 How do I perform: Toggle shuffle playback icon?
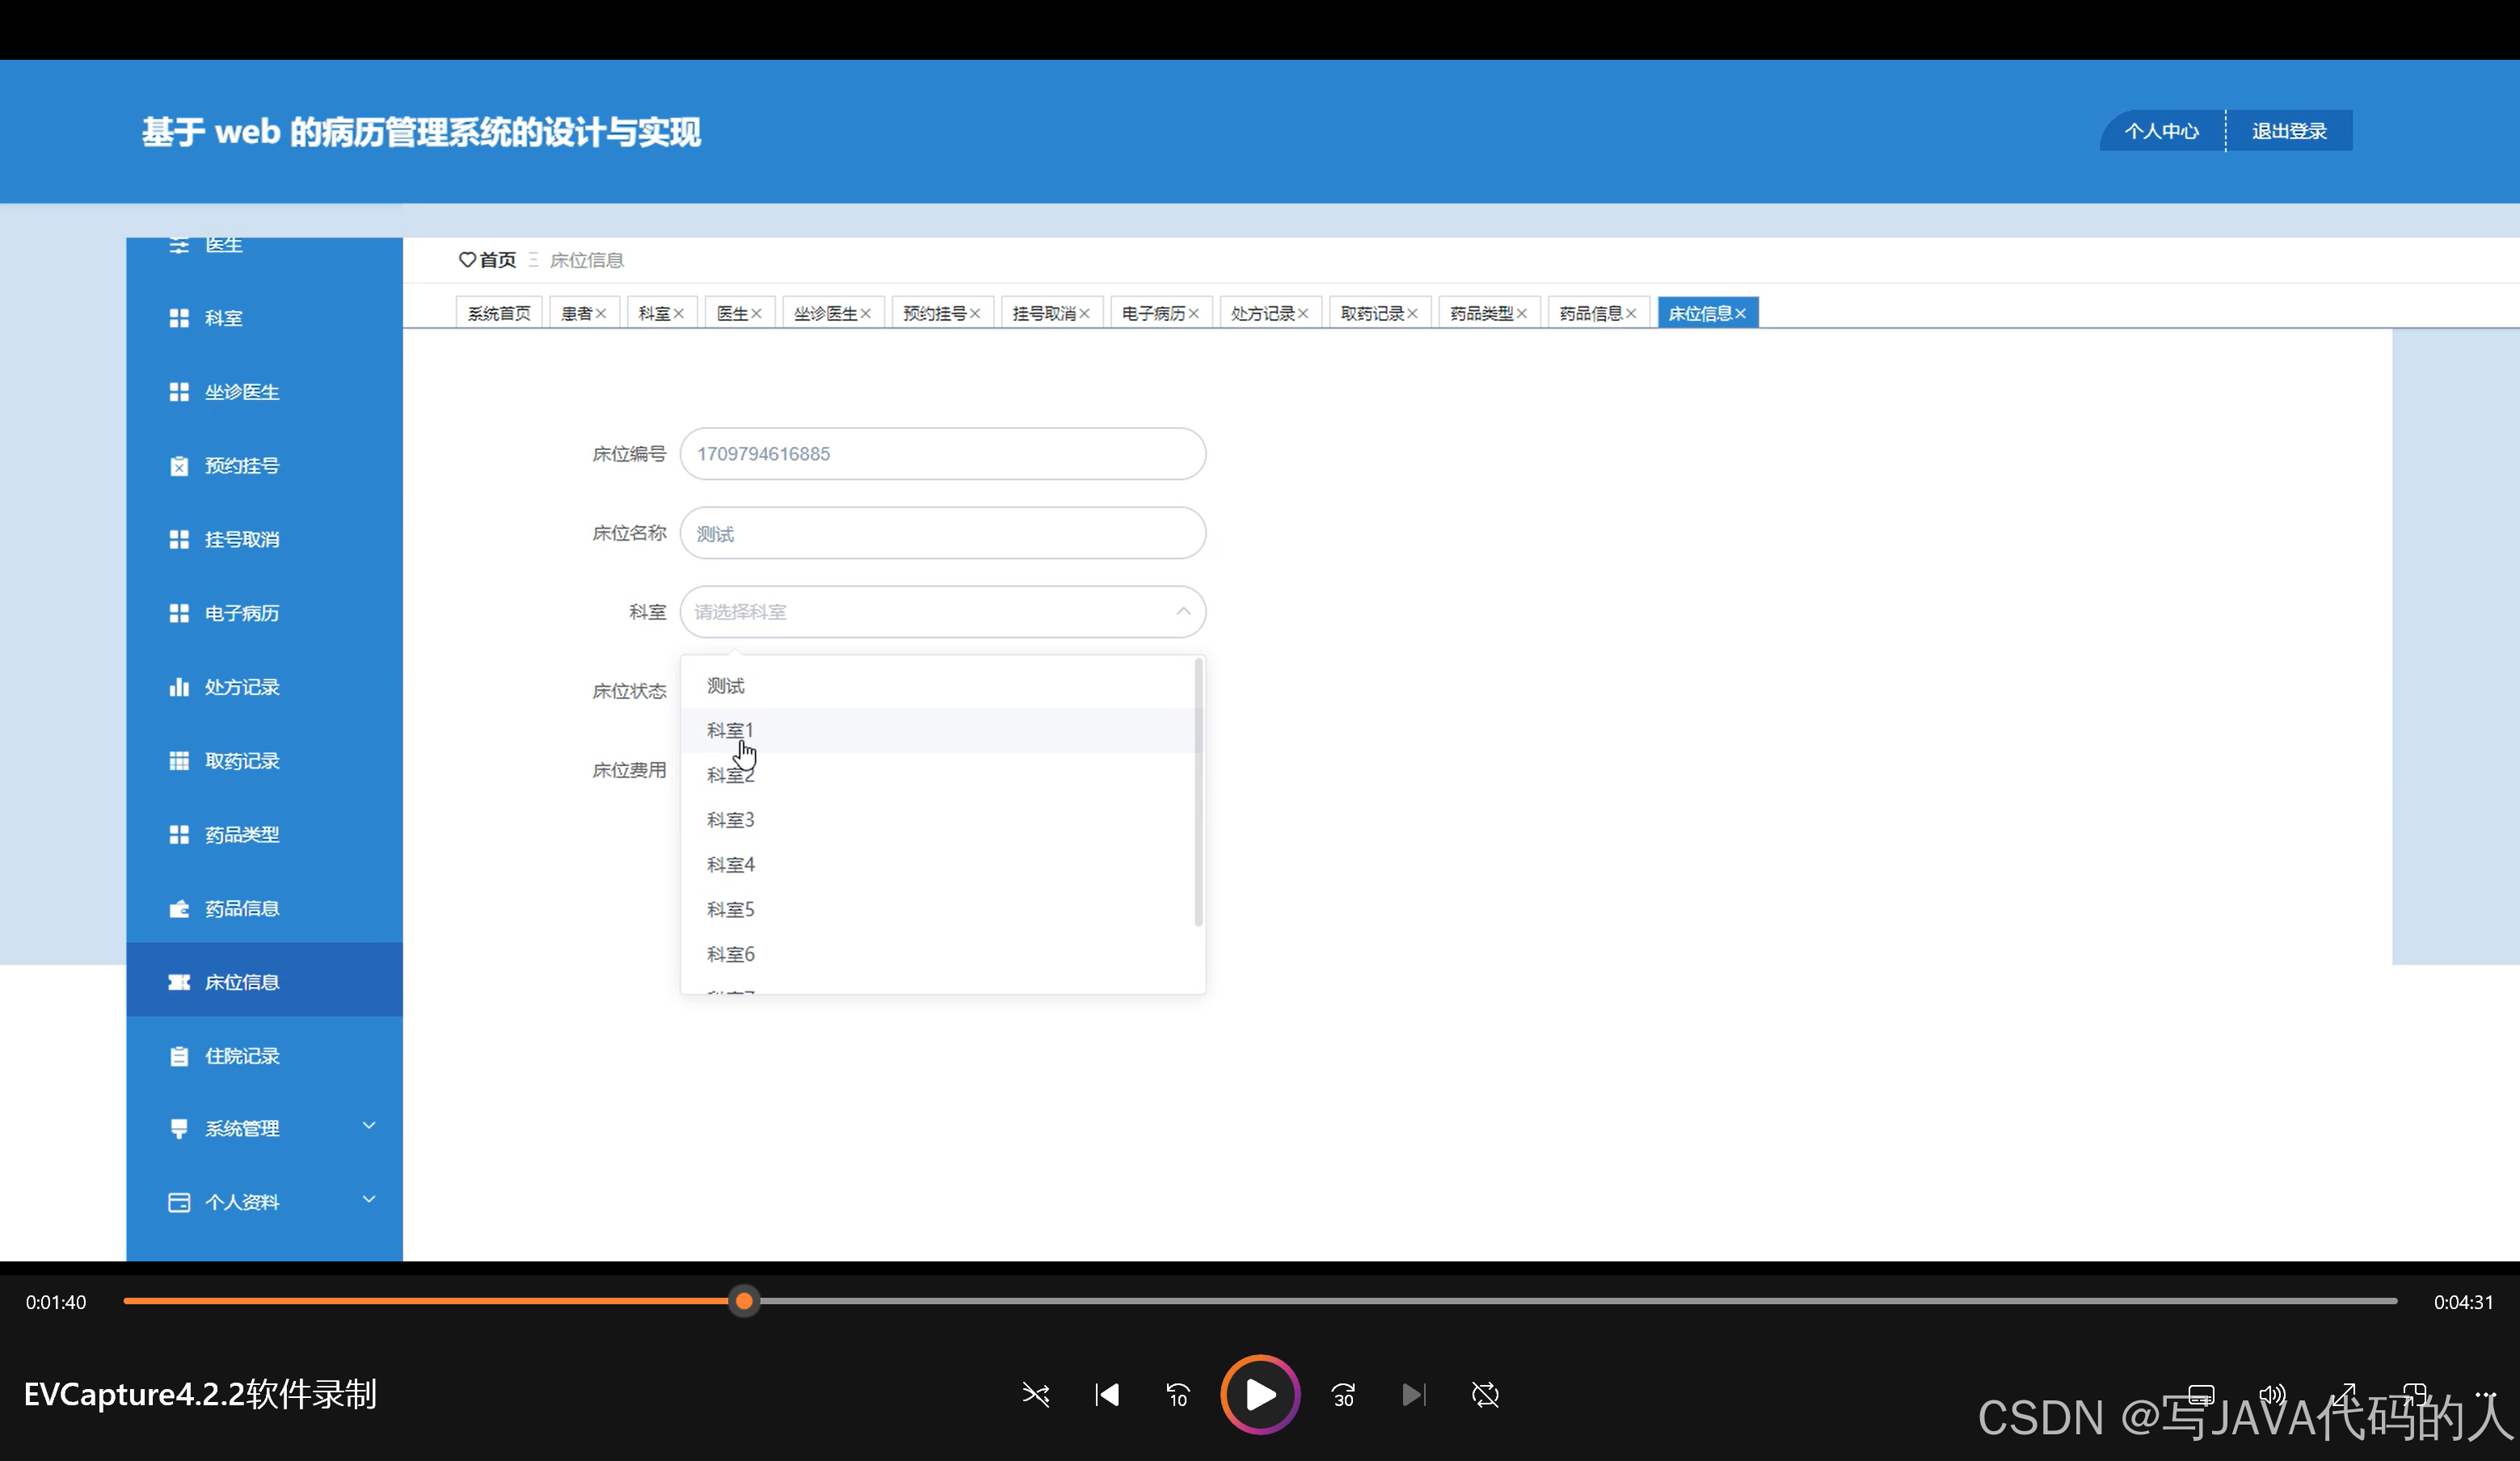click(x=1035, y=1394)
